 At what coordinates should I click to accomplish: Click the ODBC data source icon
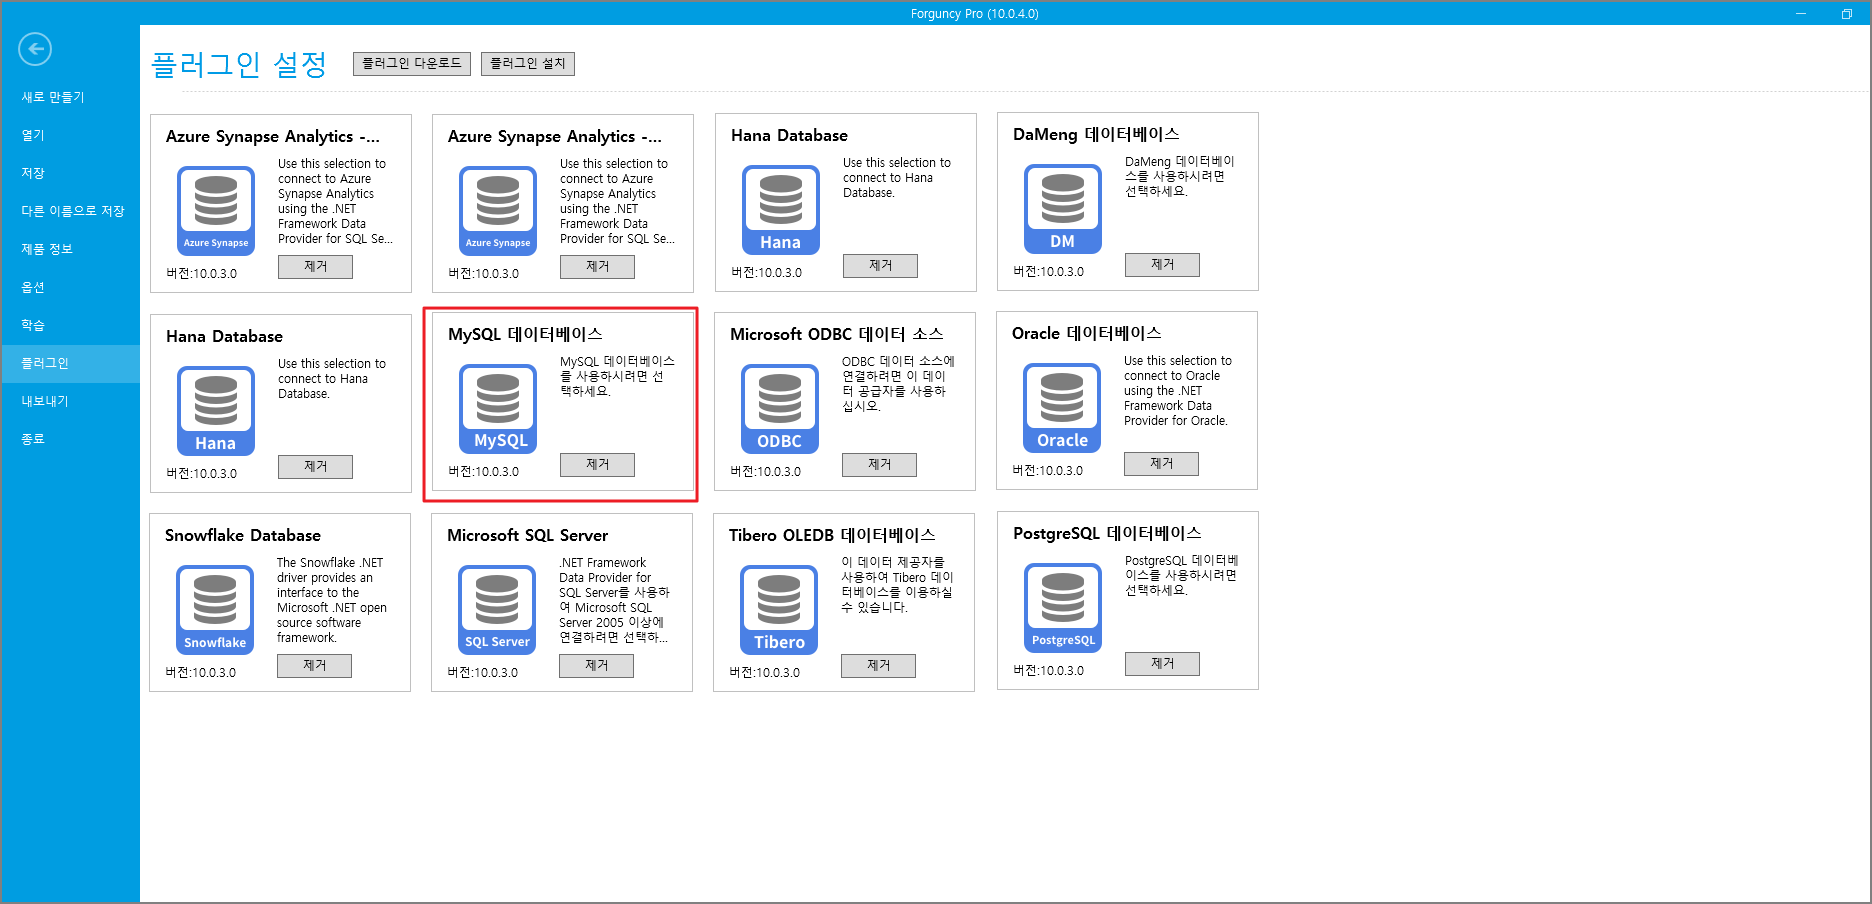(x=779, y=409)
